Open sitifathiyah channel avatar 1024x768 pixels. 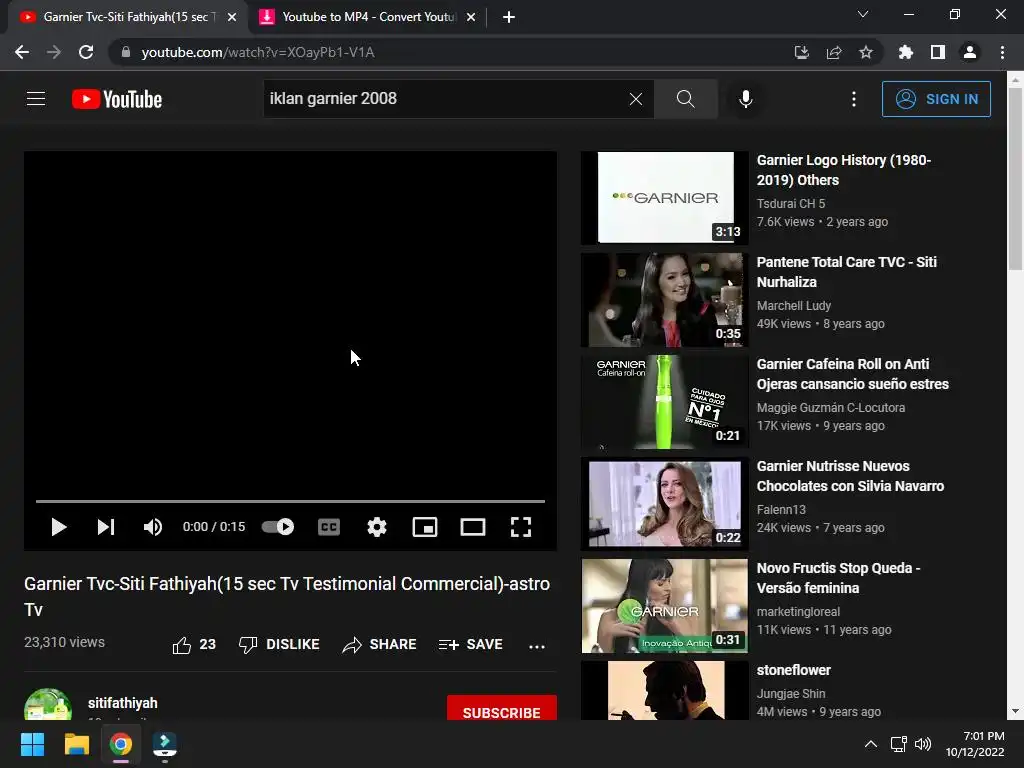(x=48, y=705)
